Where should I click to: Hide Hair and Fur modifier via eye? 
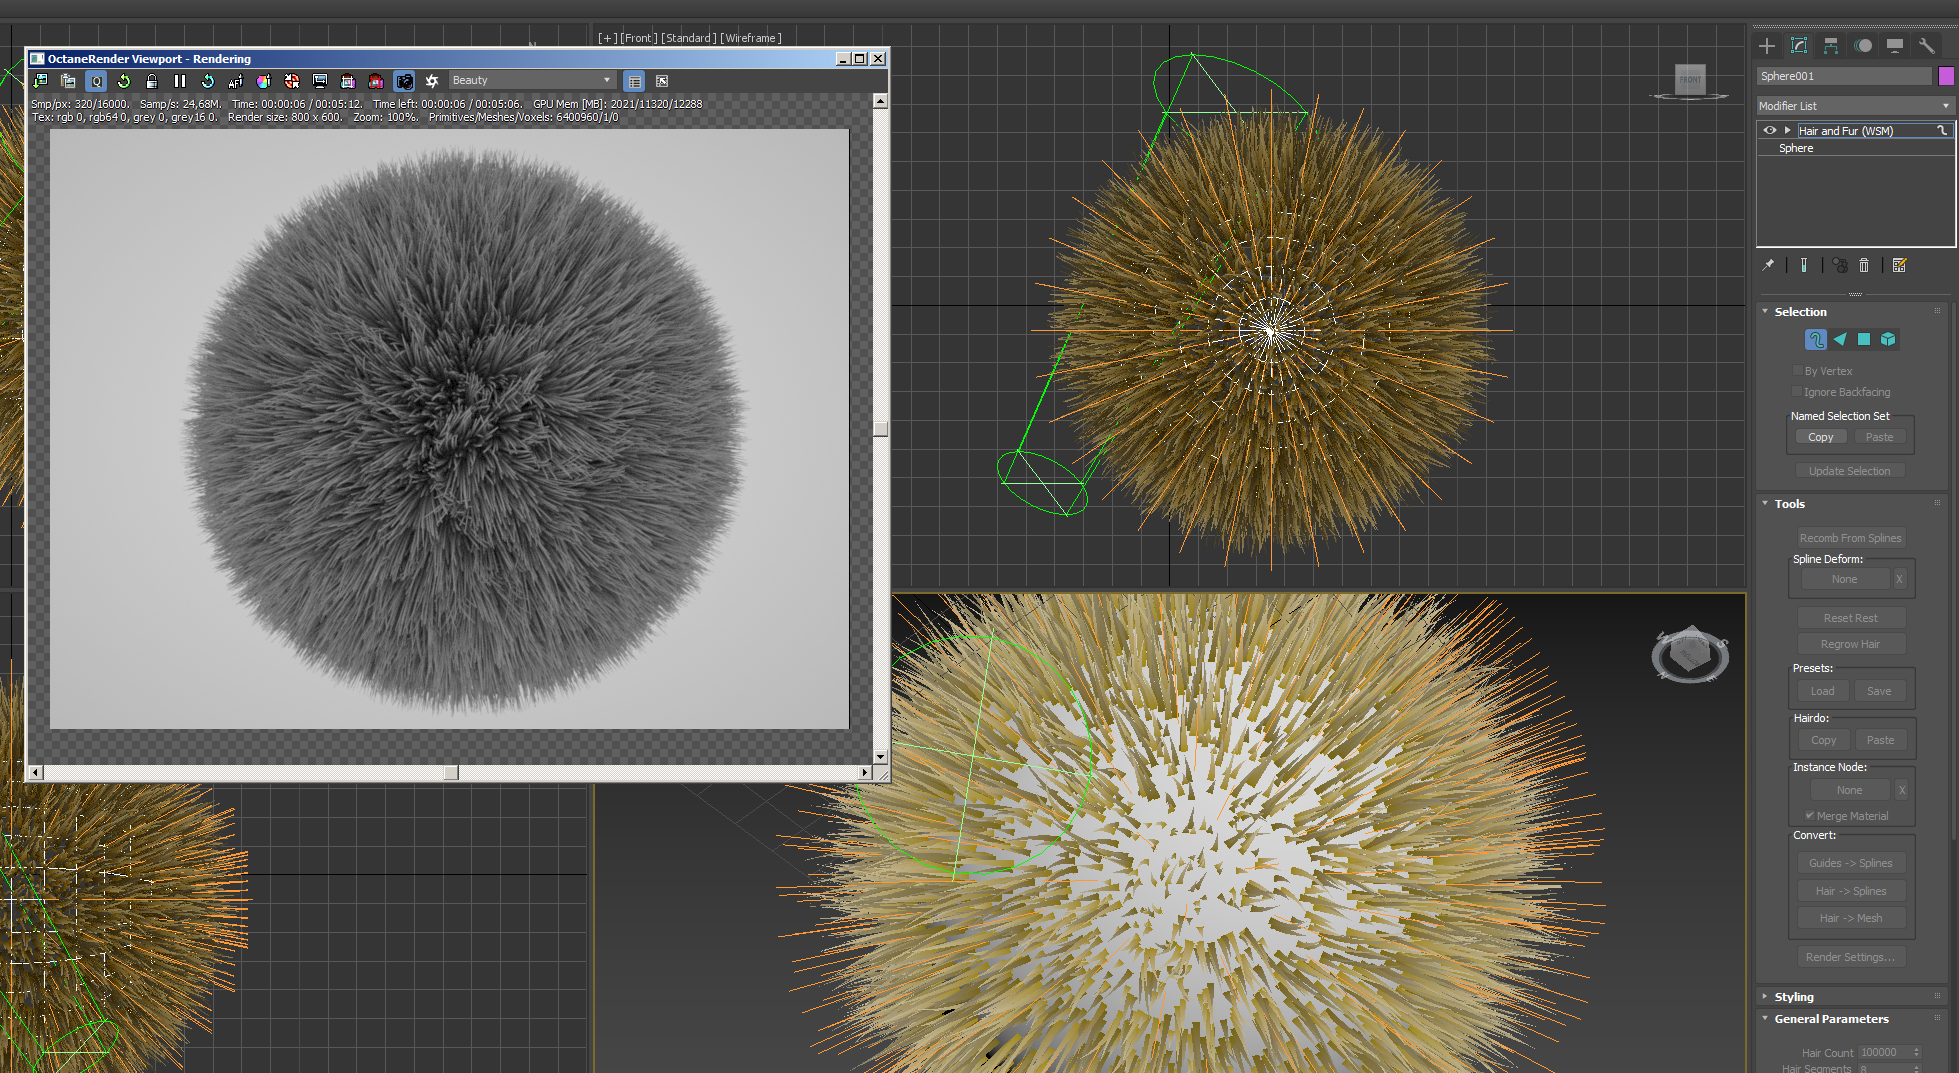pos(1770,131)
